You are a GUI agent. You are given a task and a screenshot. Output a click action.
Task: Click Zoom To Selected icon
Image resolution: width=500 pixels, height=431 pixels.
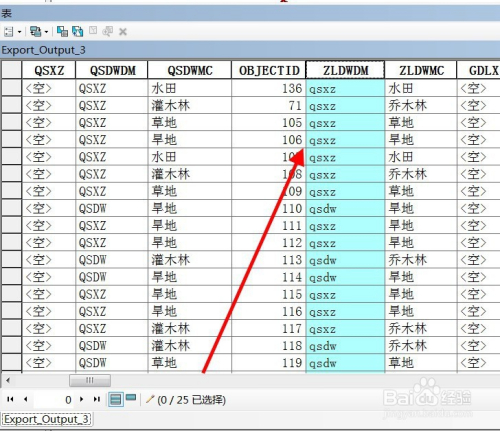point(108,32)
